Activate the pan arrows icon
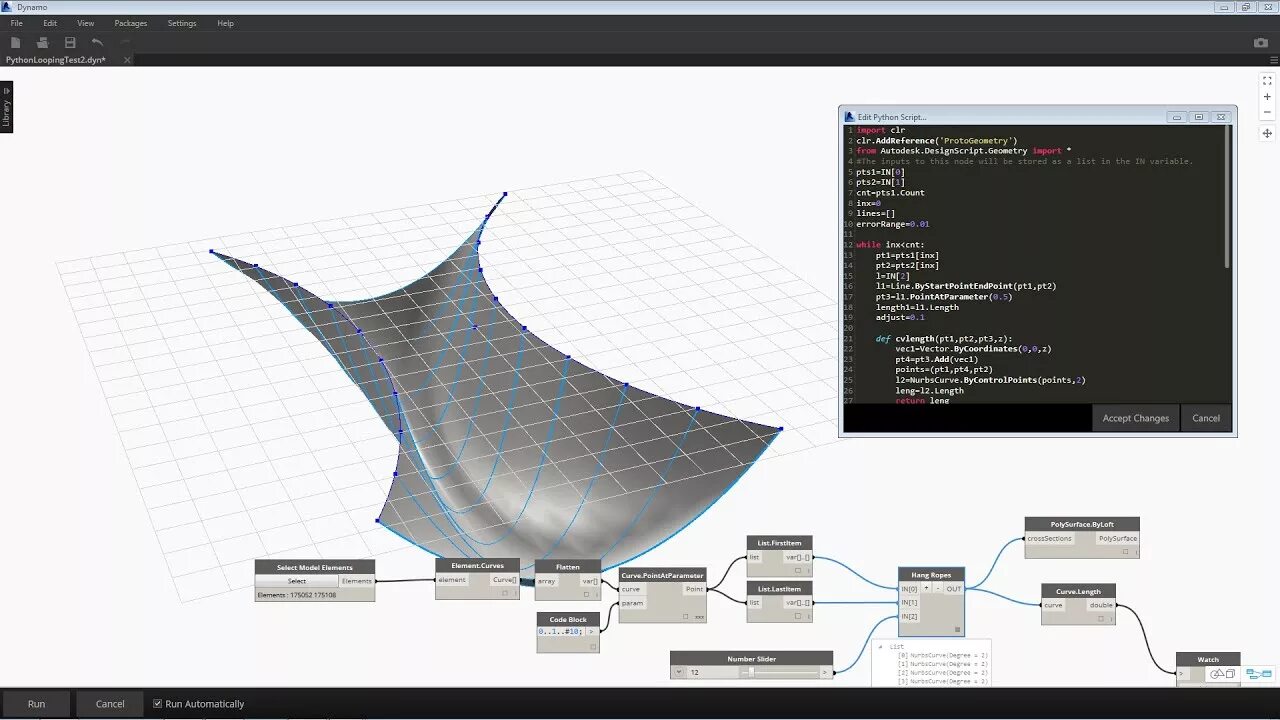 point(1268,133)
